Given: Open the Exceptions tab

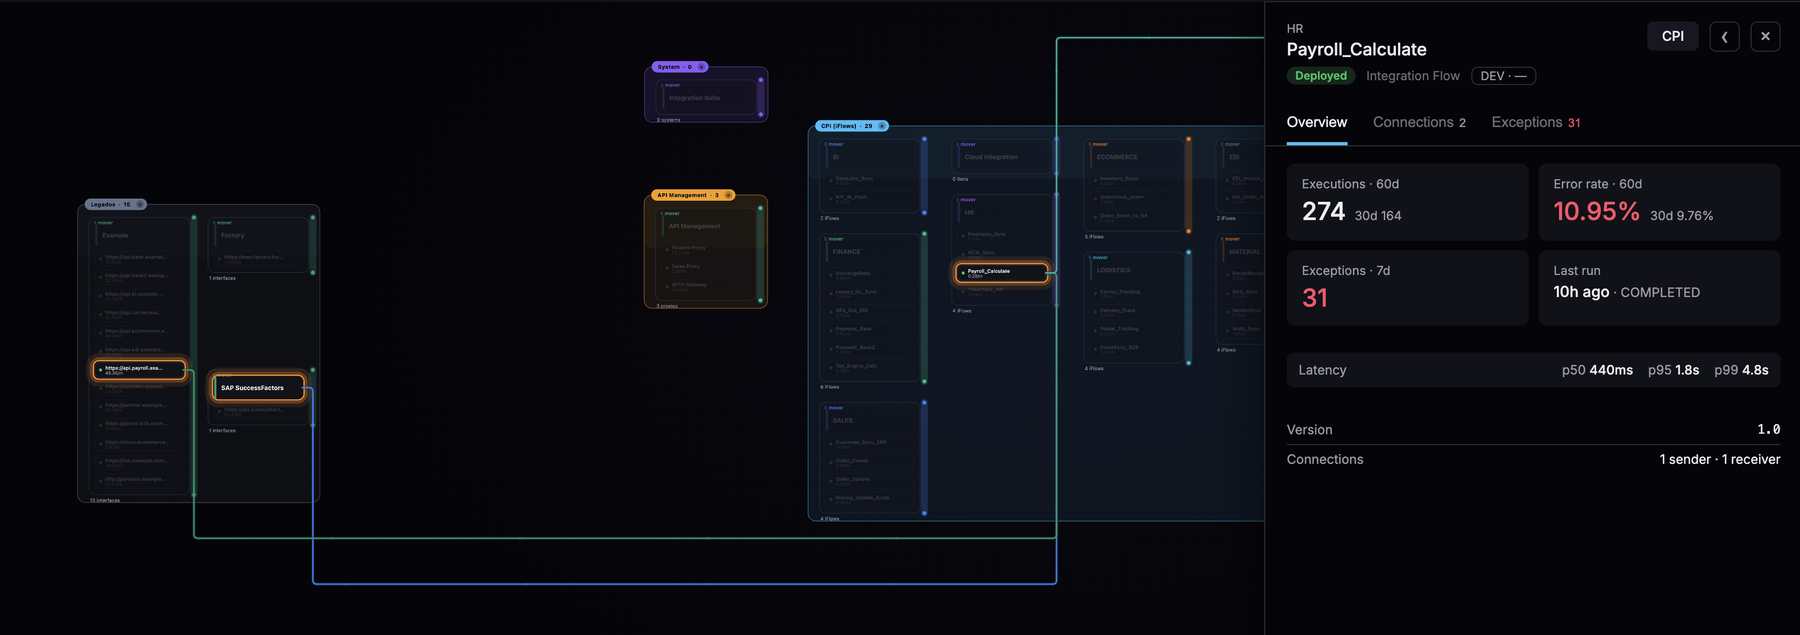Looking at the screenshot, I should [1536, 122].
